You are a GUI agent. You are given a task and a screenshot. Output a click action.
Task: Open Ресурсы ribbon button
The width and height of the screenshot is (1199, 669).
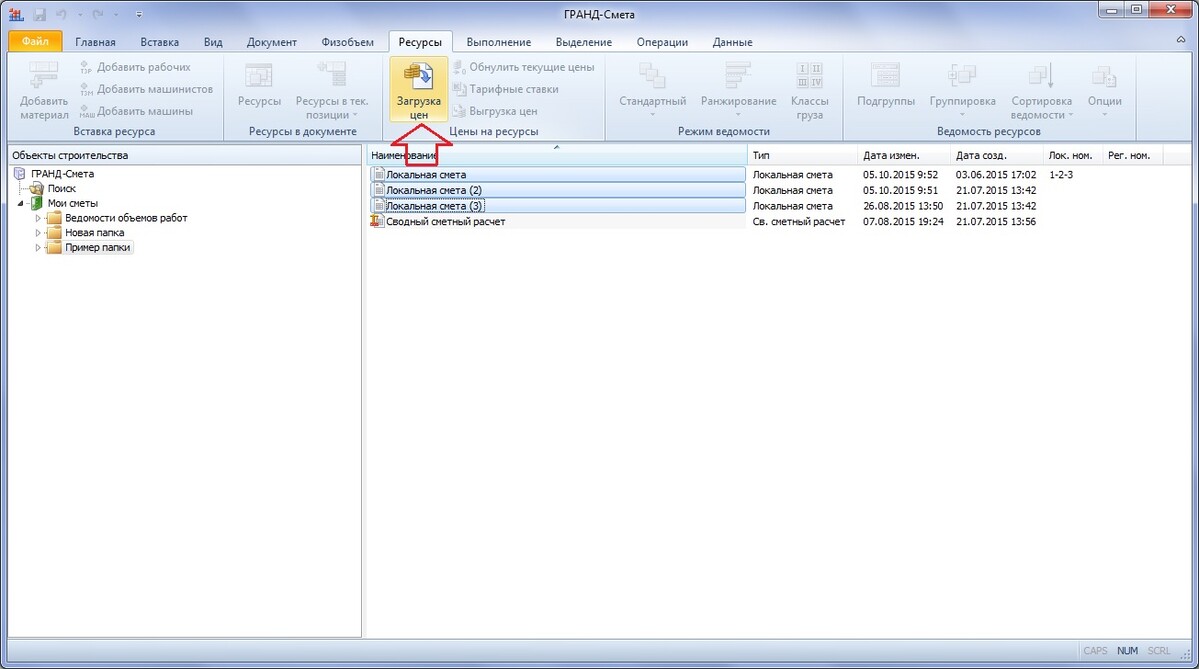[259, 86]
